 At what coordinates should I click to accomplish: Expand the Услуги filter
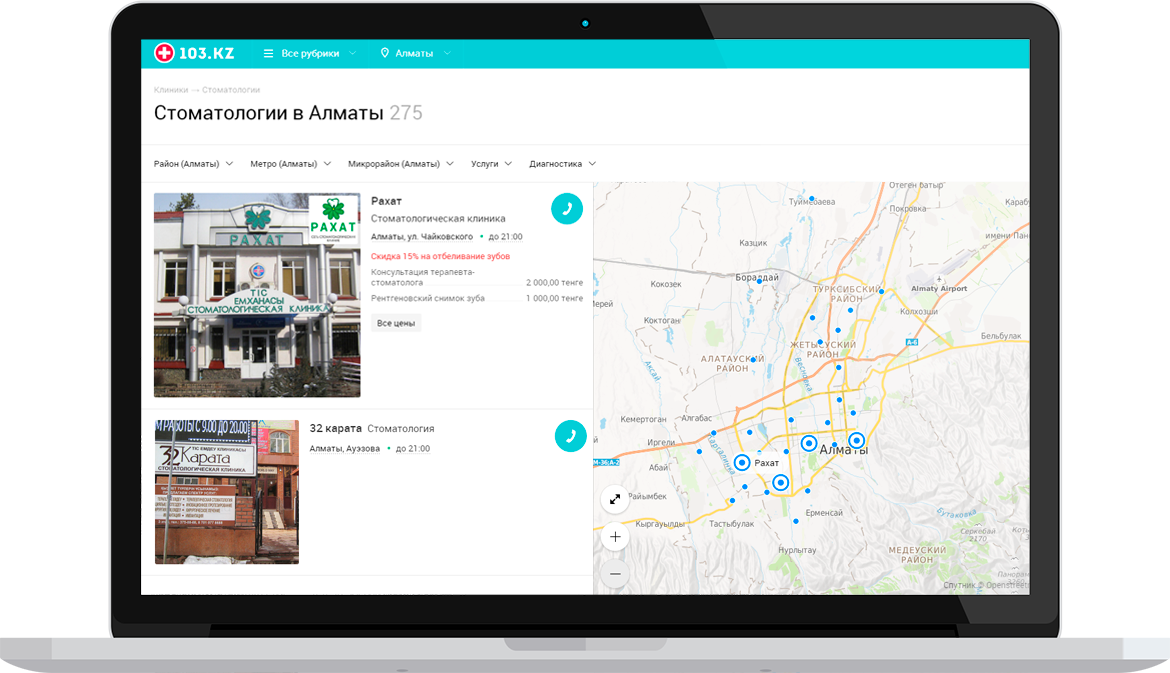click(x=491, y=164)
